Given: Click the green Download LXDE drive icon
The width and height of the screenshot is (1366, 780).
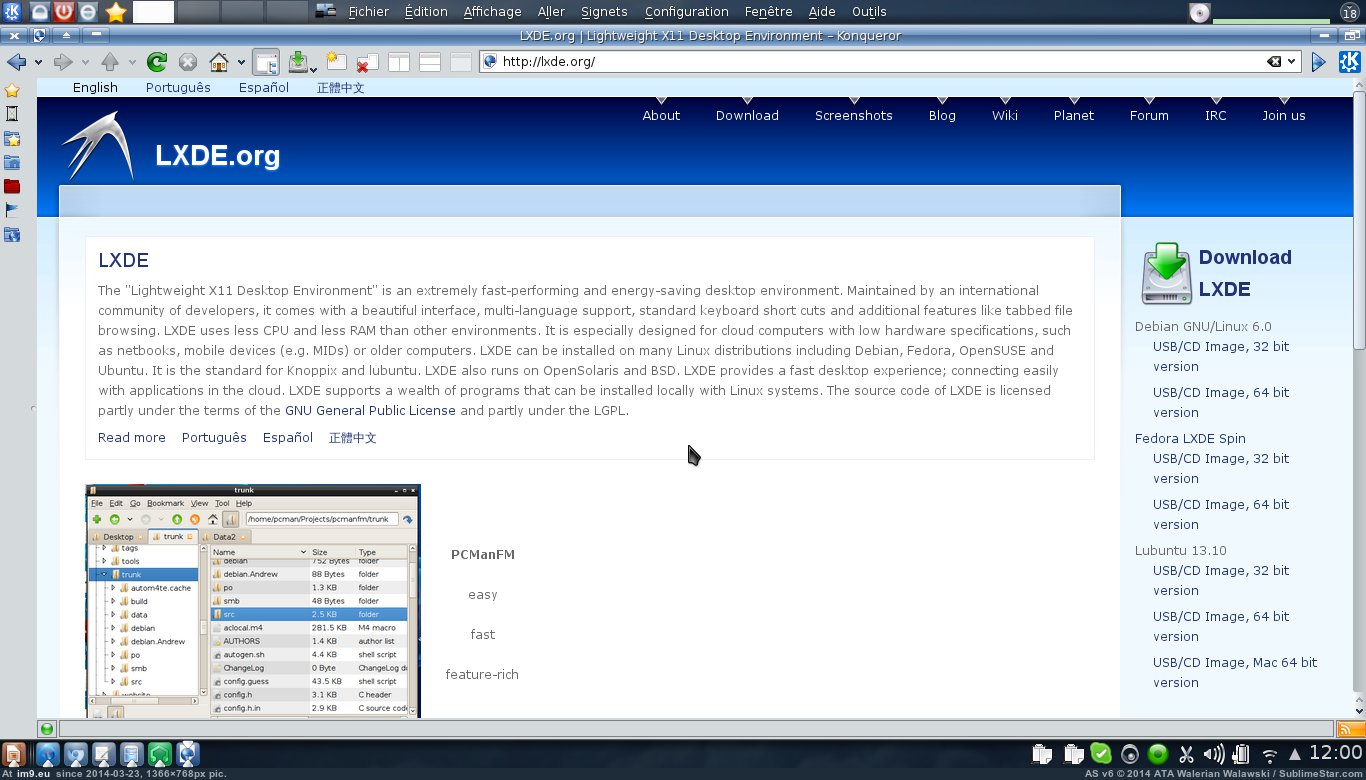Looking at the screenshot, I should point(1166,273).
